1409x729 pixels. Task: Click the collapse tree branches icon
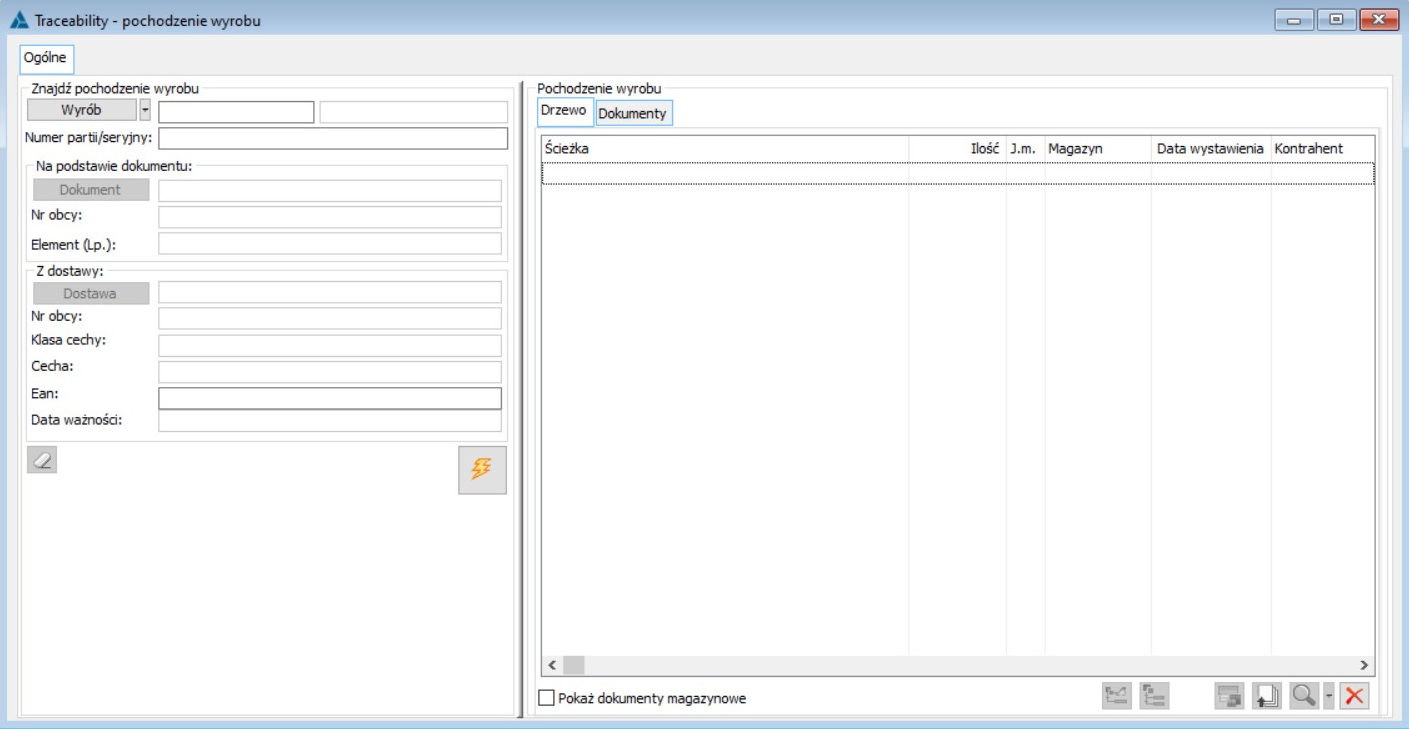(1116, 696)
